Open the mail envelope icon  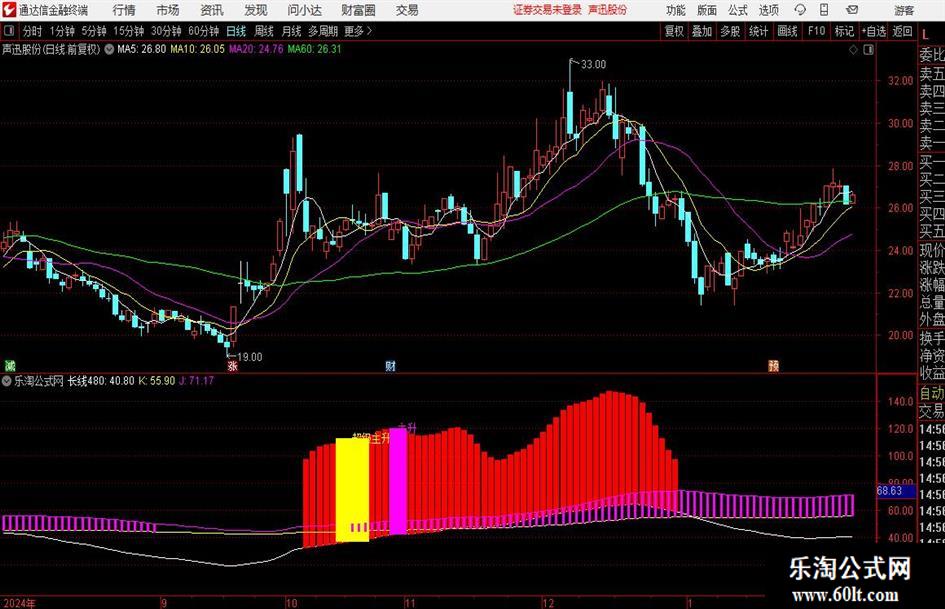coord(852,10)
